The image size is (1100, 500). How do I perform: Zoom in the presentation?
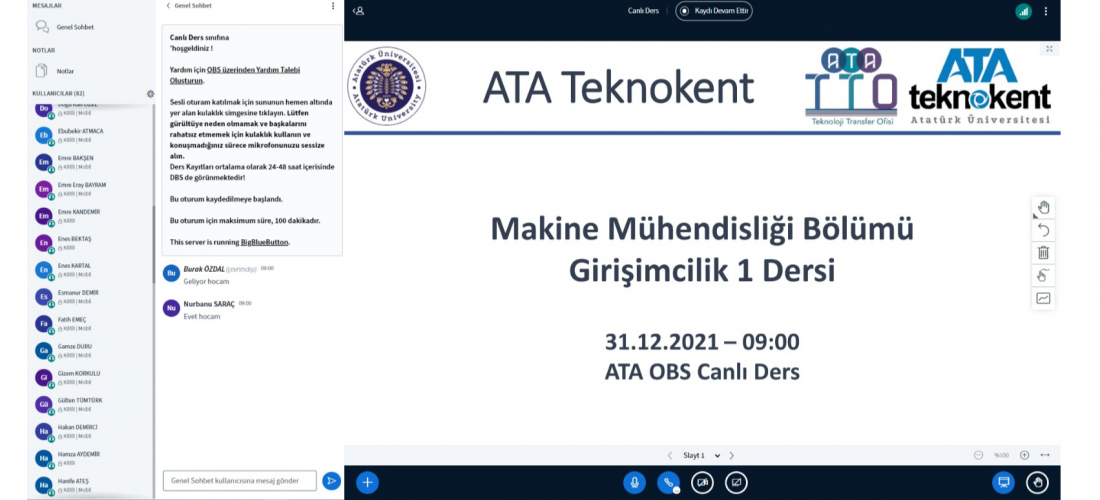point(1024,455)
